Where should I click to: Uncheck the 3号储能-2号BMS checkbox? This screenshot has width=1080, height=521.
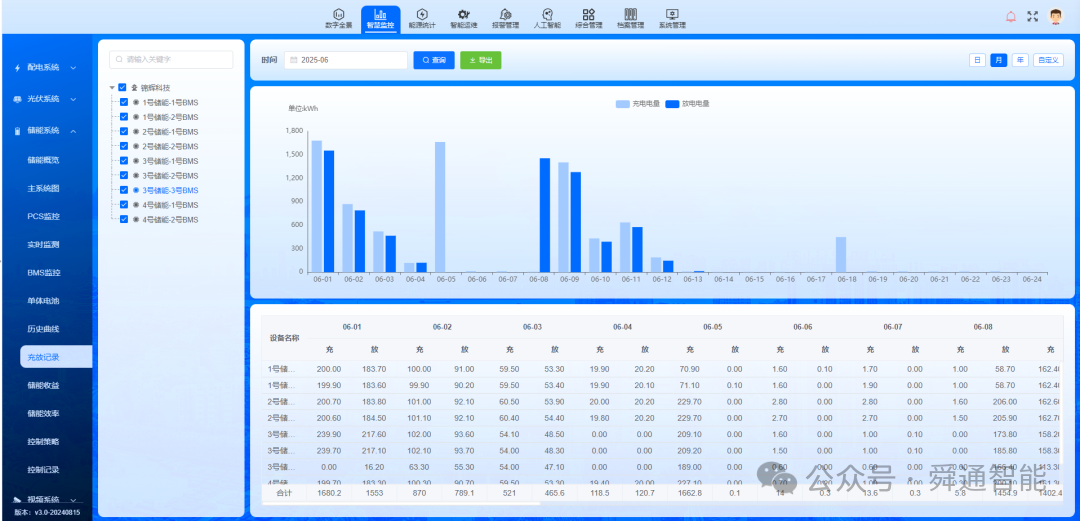[124, 176]
